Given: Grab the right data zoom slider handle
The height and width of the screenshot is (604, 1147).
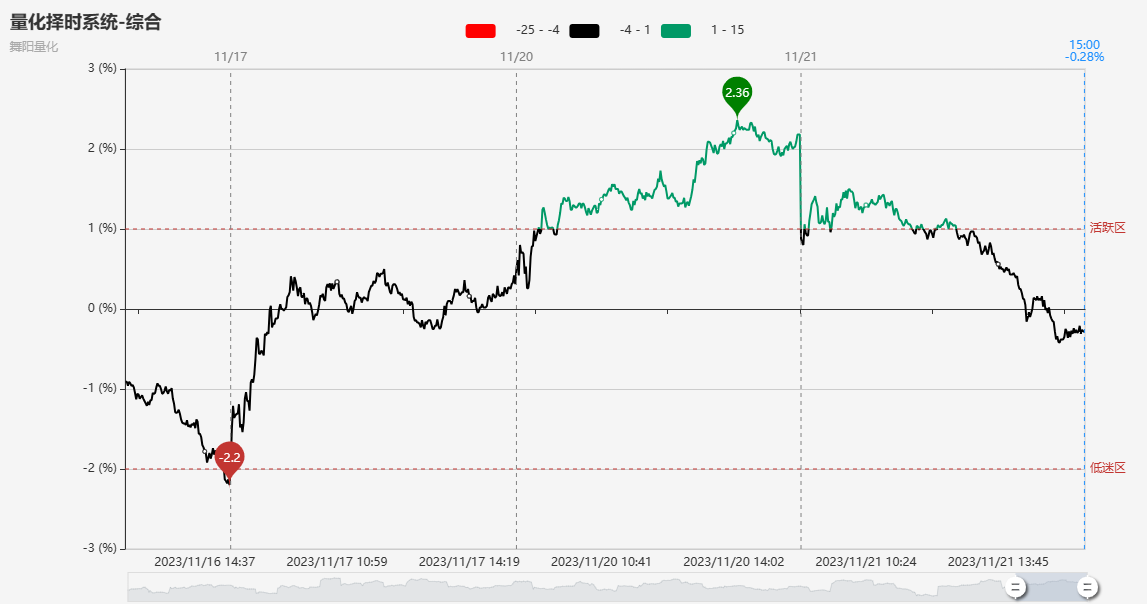Looking at the screenshot, I should pyautogui.click(x=1087, y=587).
